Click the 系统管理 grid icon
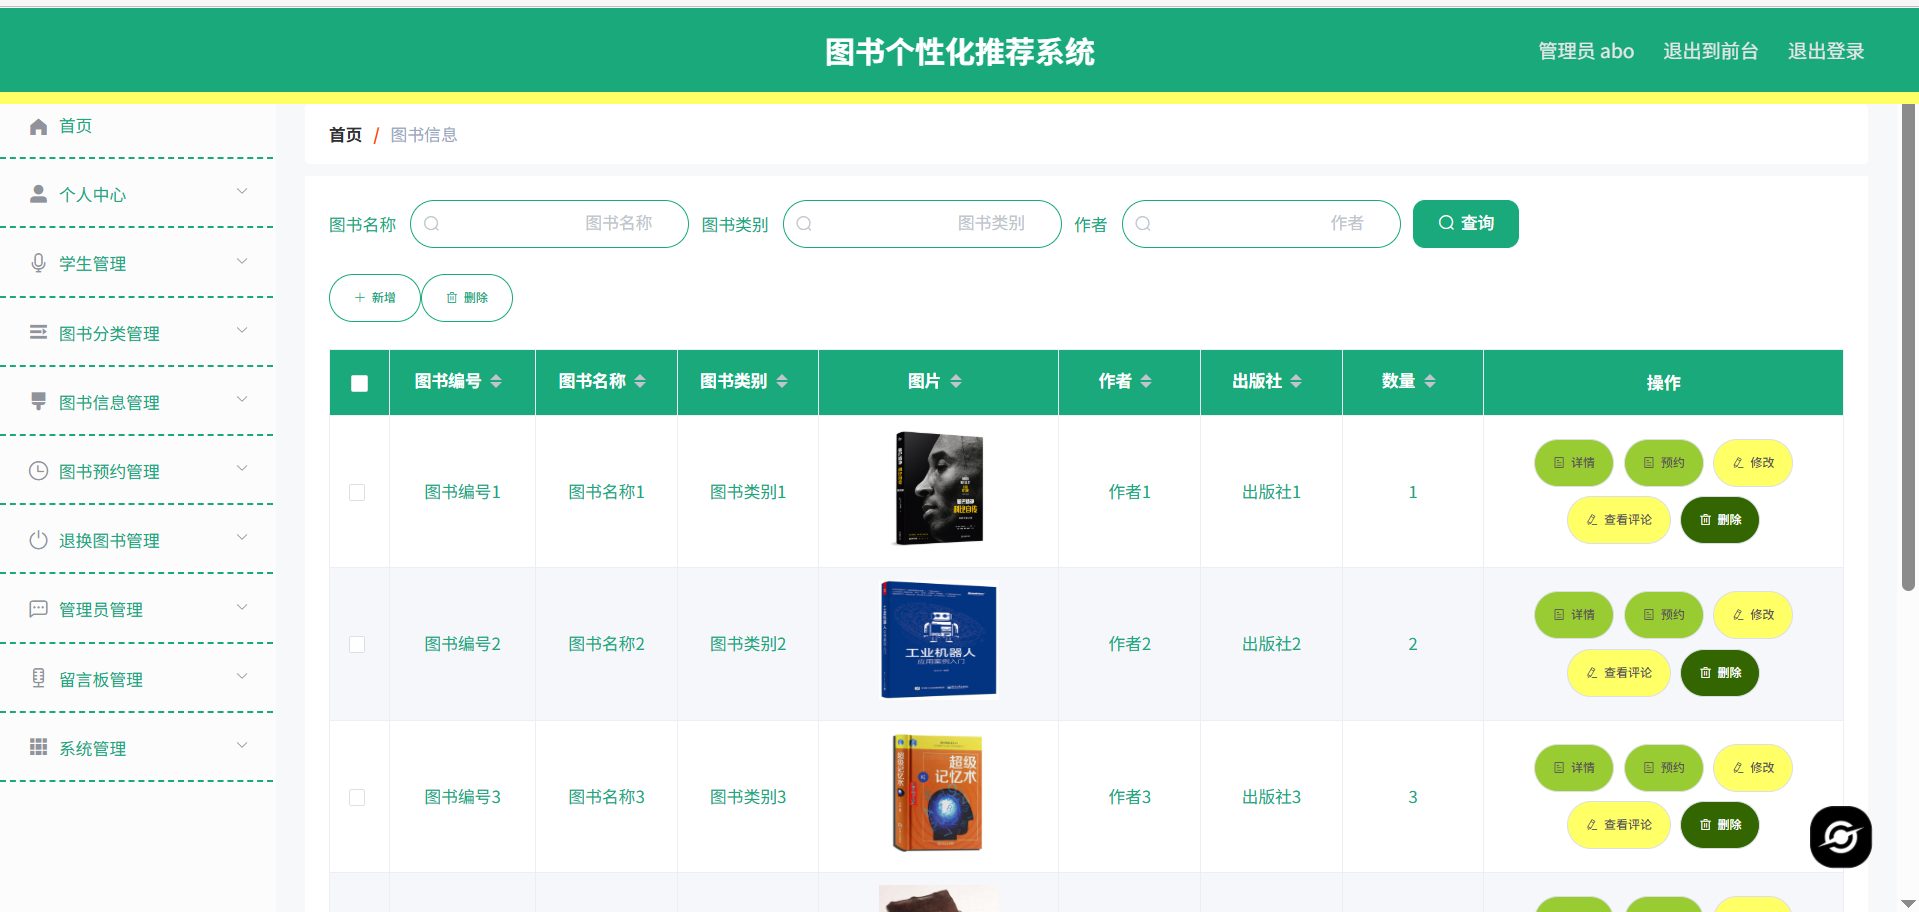Screen dimensions: 1919x912 pos(38,747)
